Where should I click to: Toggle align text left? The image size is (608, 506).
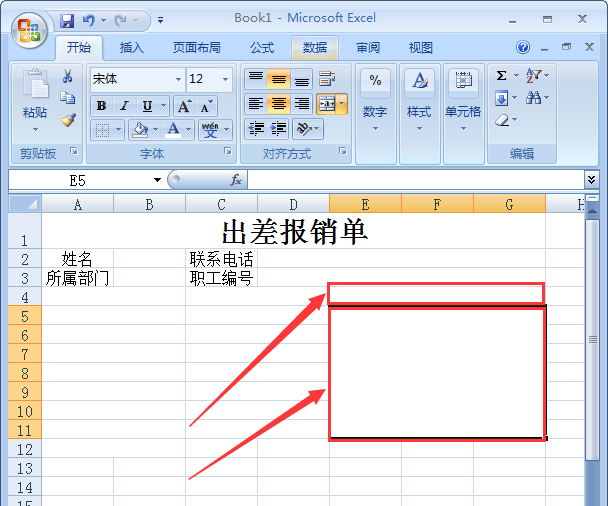click(x=256, y=104)
